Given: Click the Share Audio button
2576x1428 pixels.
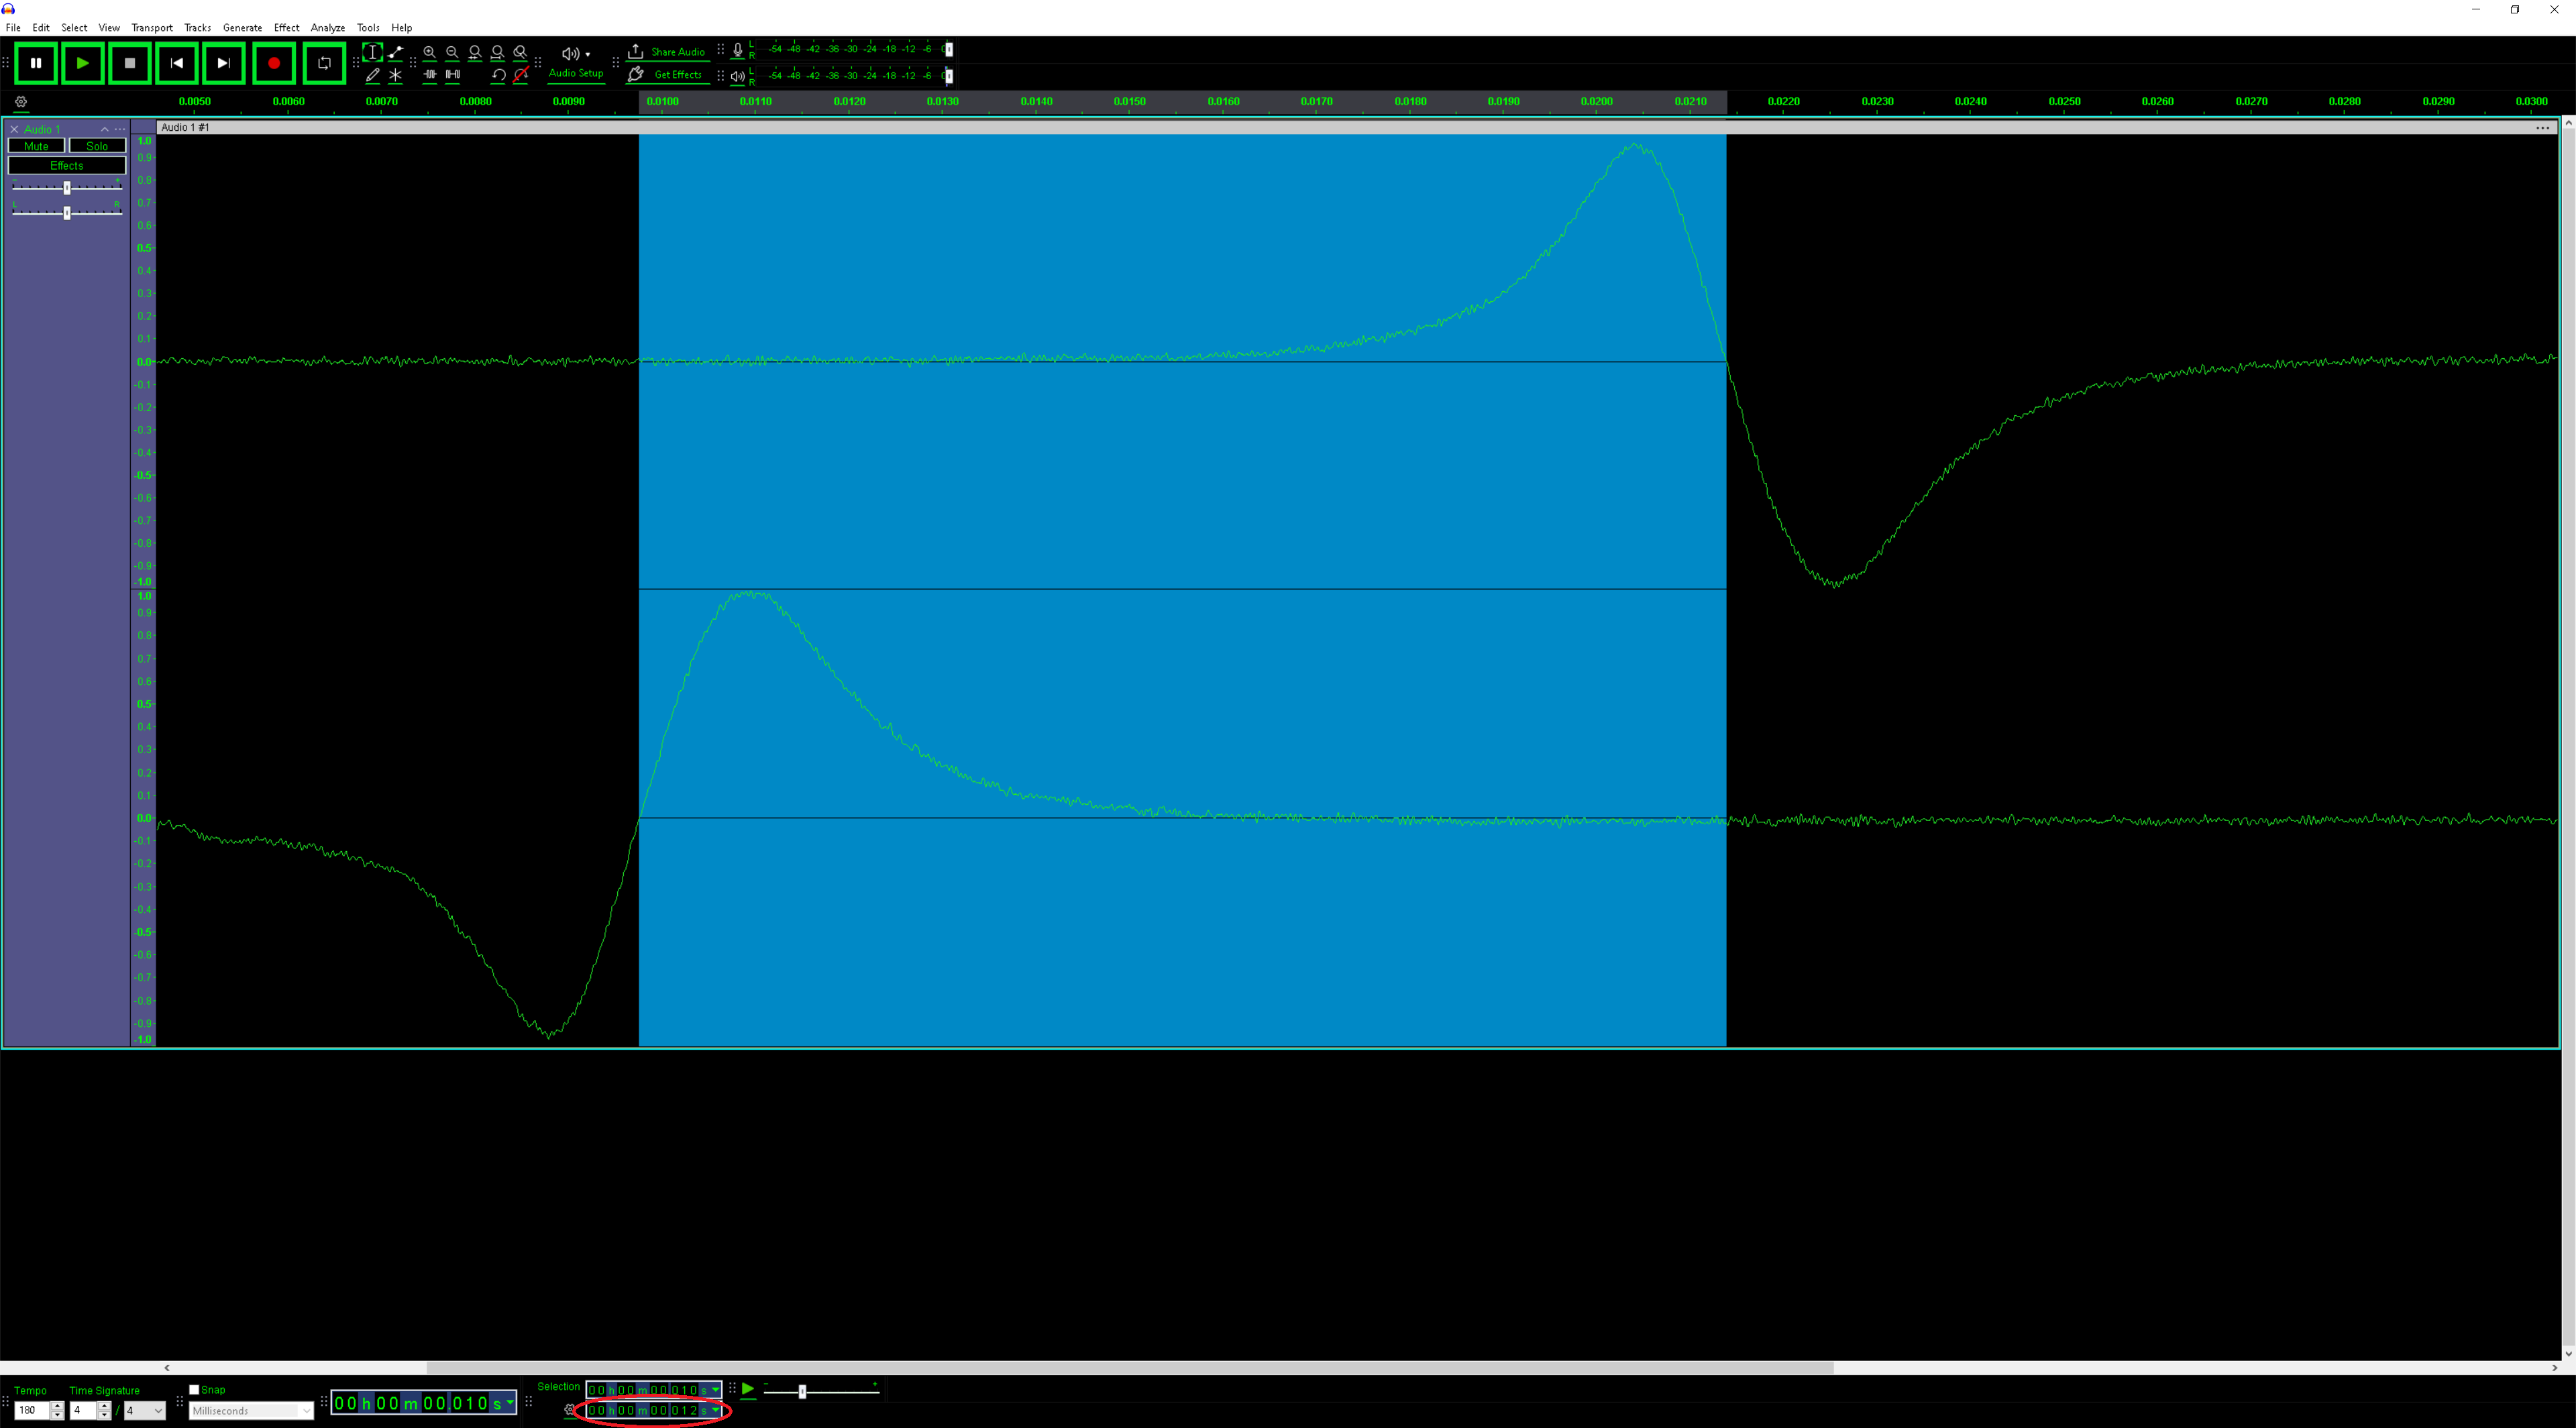Looking at the screenshot, I should [x=667, y=52].
